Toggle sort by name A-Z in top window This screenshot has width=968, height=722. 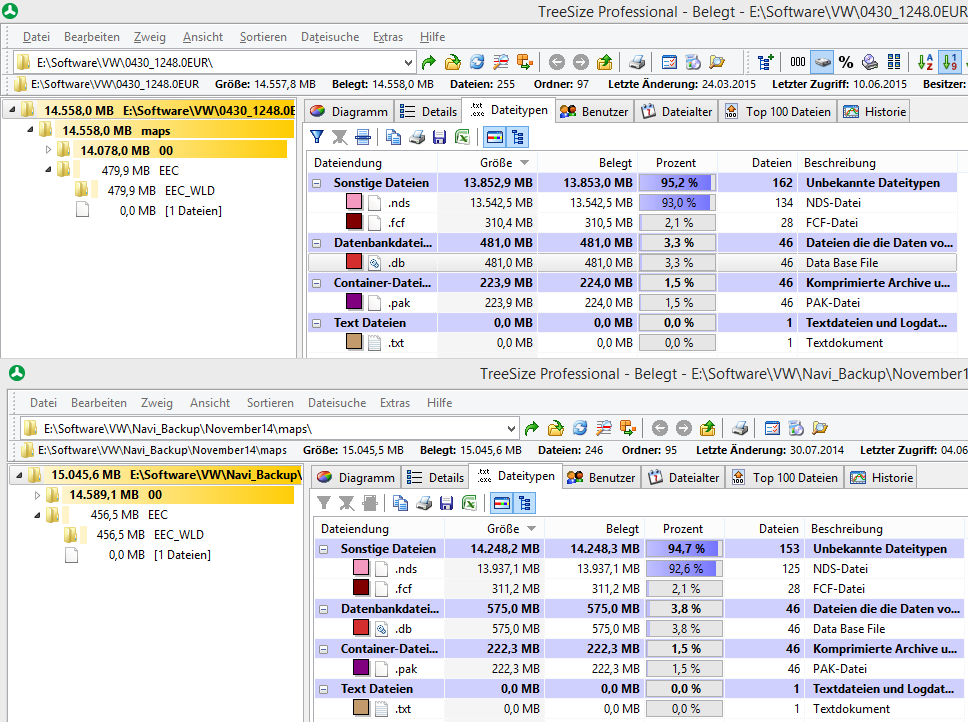click(925, 62)
